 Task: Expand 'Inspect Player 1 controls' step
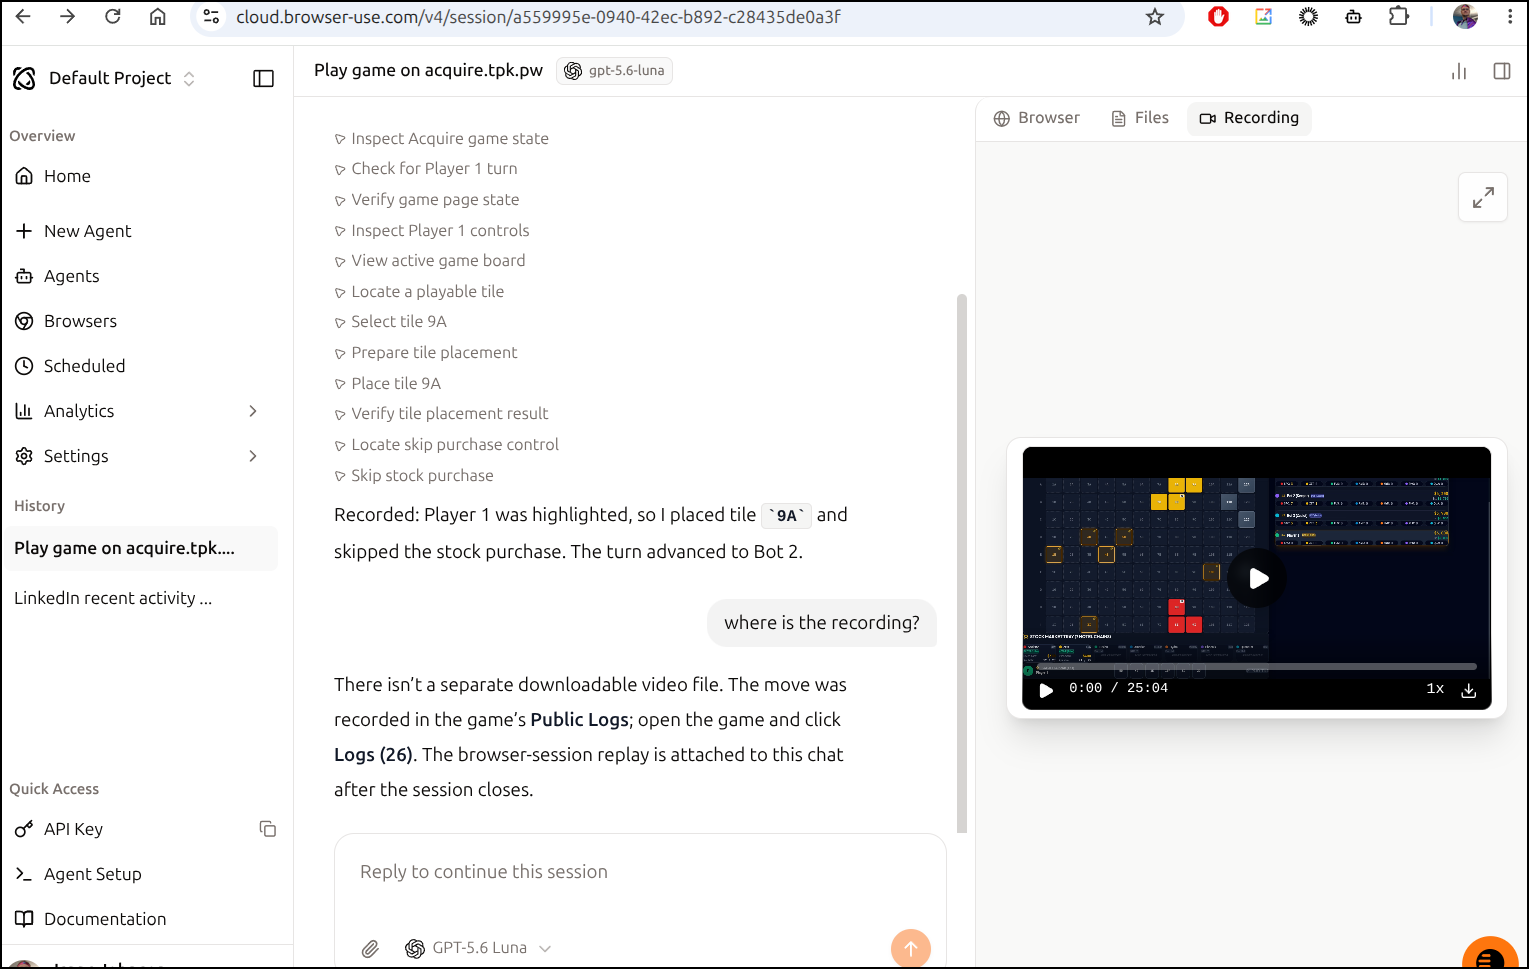(x=432, y=231)
